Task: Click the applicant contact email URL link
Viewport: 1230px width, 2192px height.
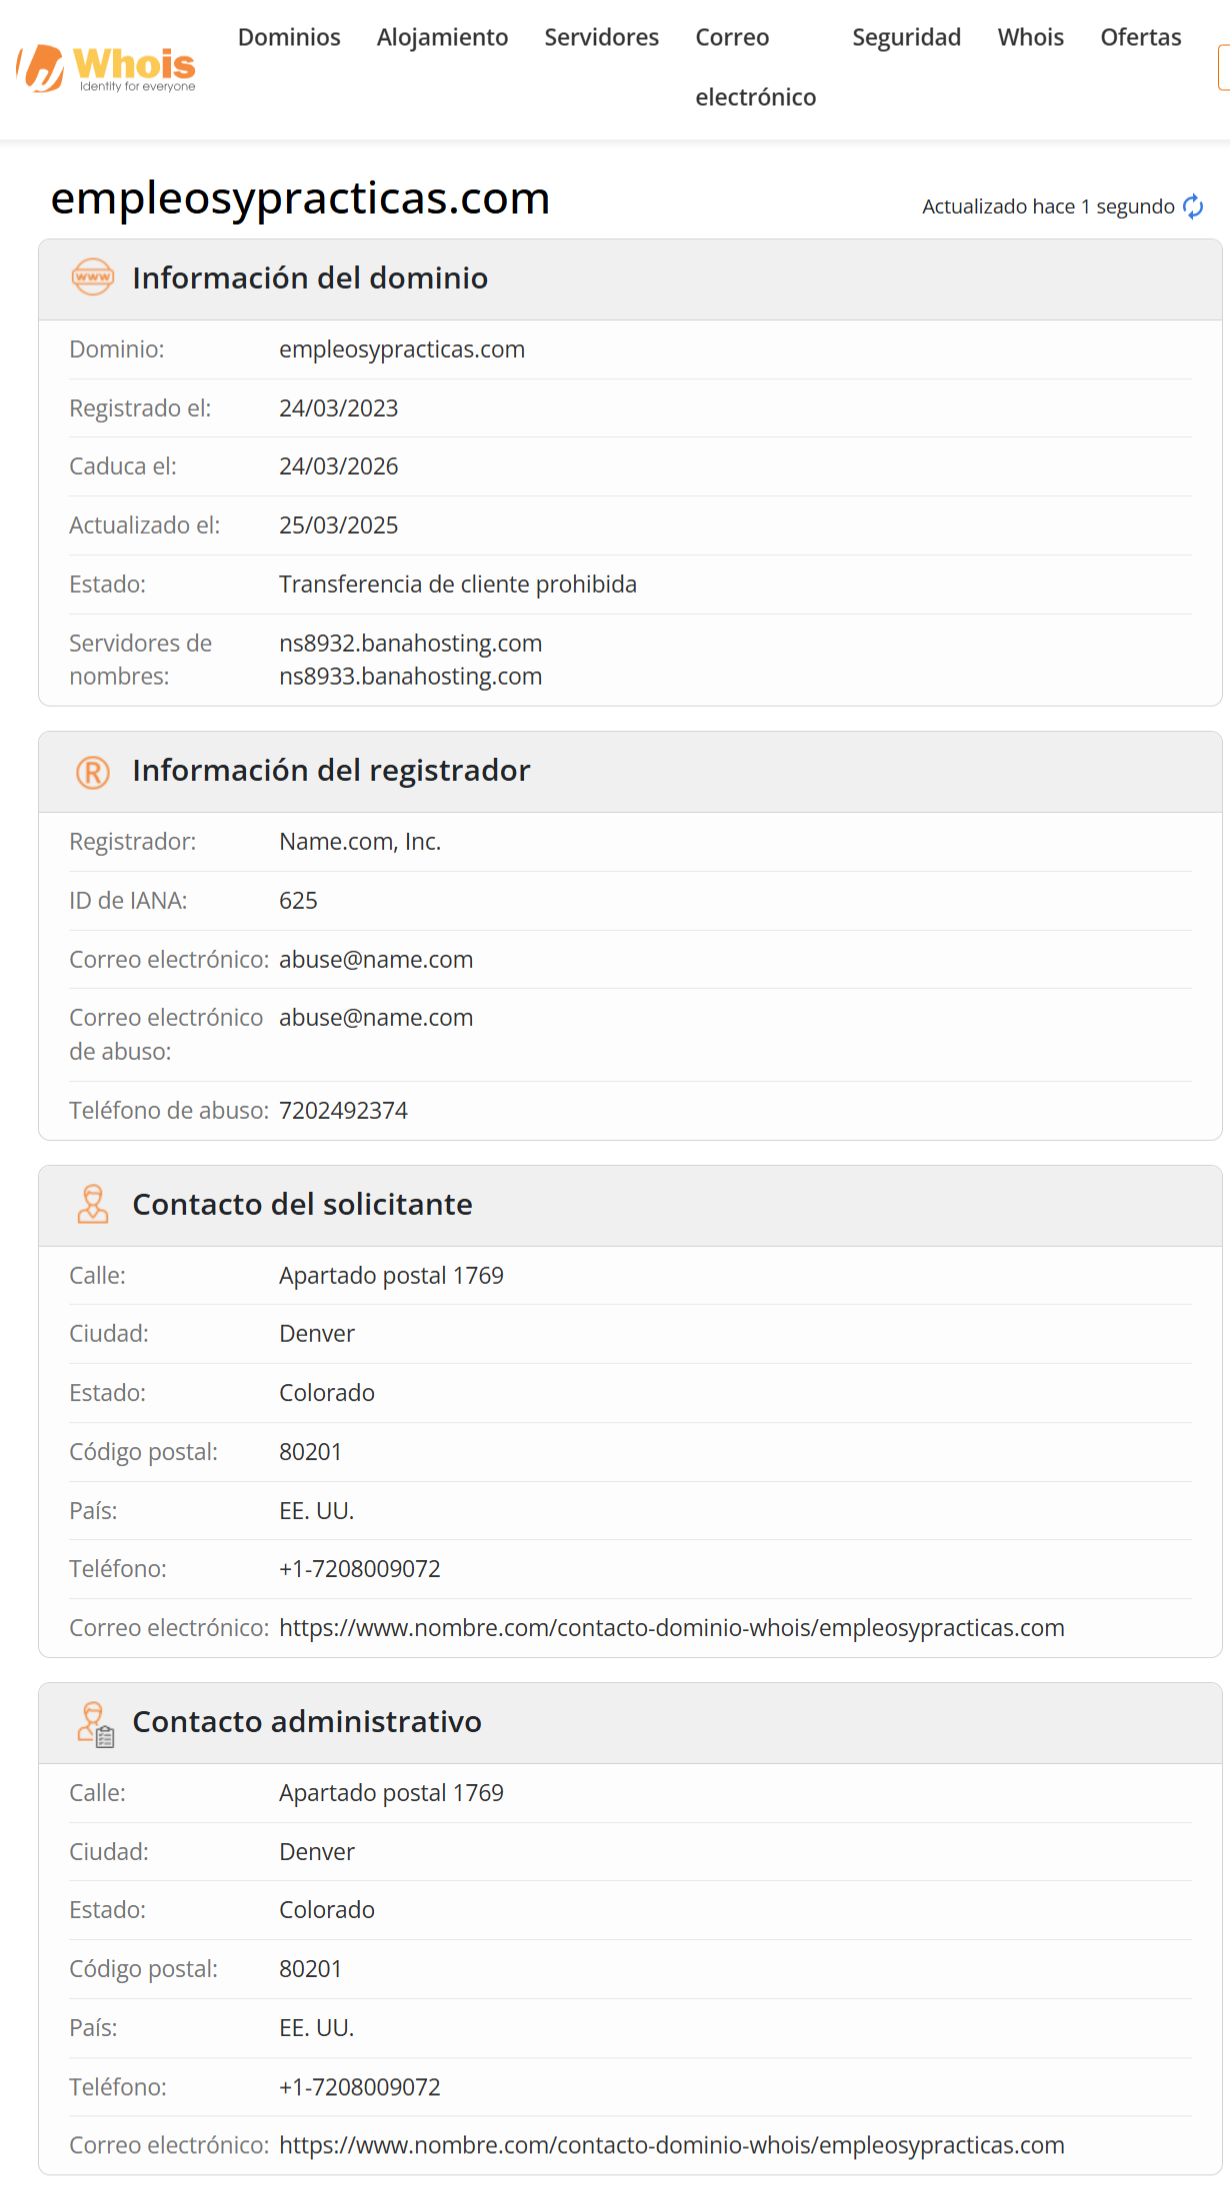Action: [671, 1628]
